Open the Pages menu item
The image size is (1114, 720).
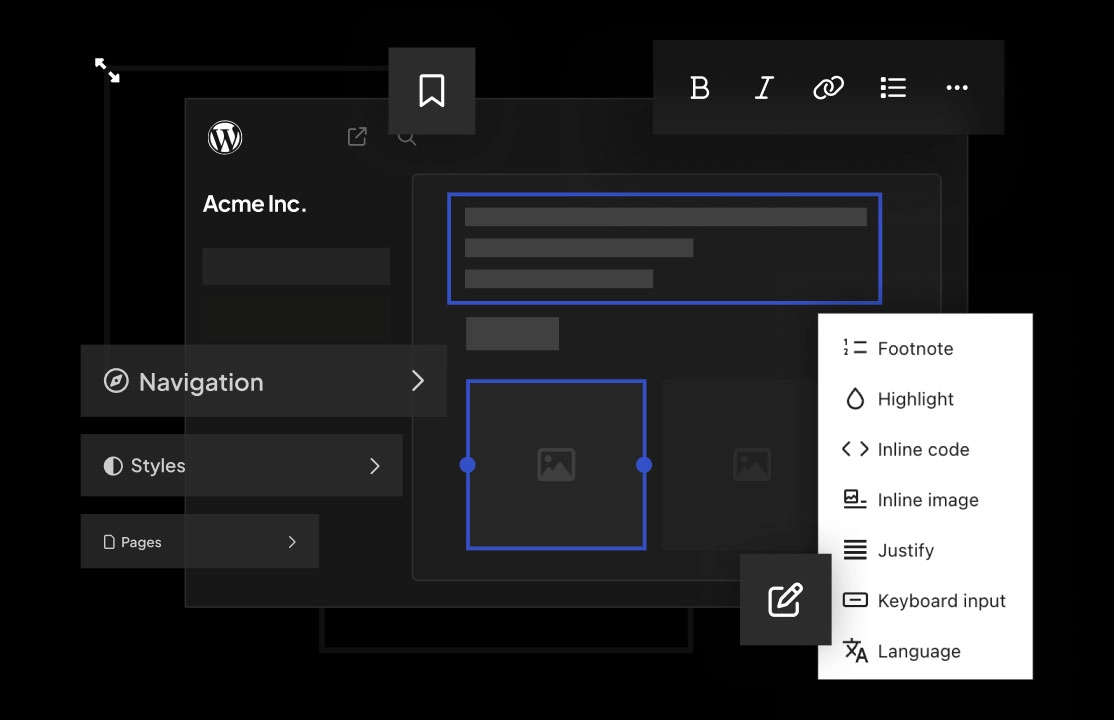coord(200,542)
